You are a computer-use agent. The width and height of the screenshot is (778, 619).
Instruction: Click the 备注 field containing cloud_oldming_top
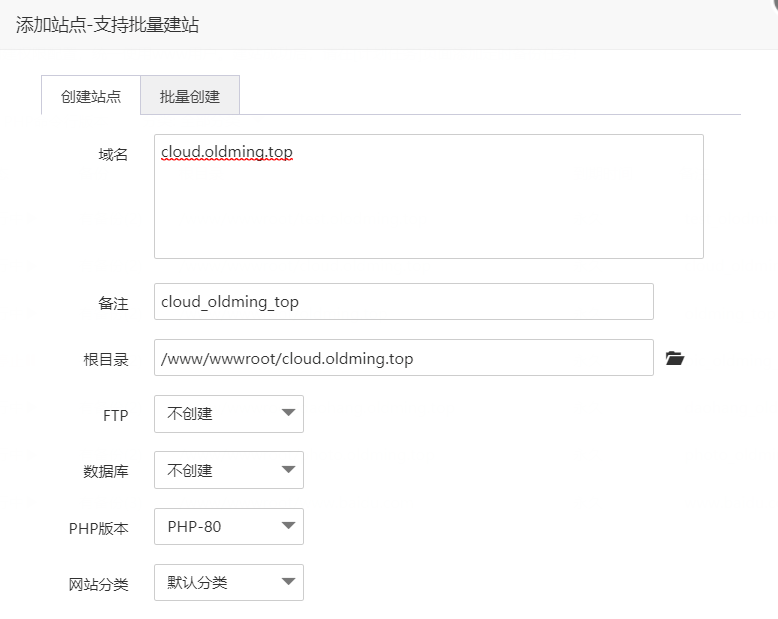tap(403, 301)
